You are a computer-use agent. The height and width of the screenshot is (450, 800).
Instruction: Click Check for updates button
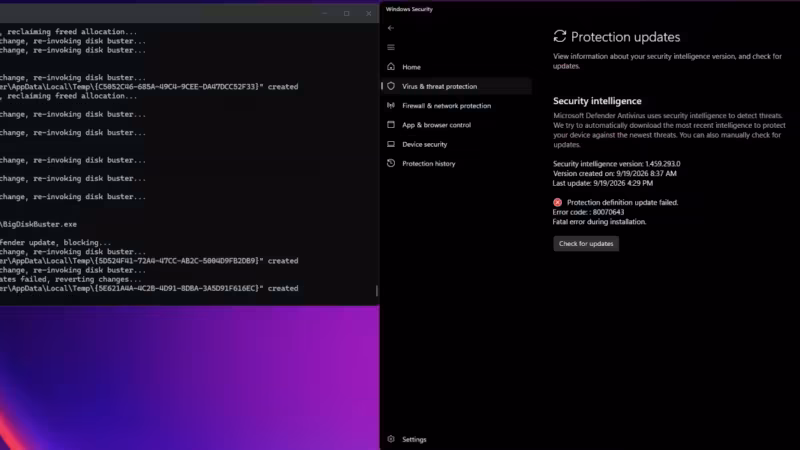pyautogui.click(x=586, y=243)
